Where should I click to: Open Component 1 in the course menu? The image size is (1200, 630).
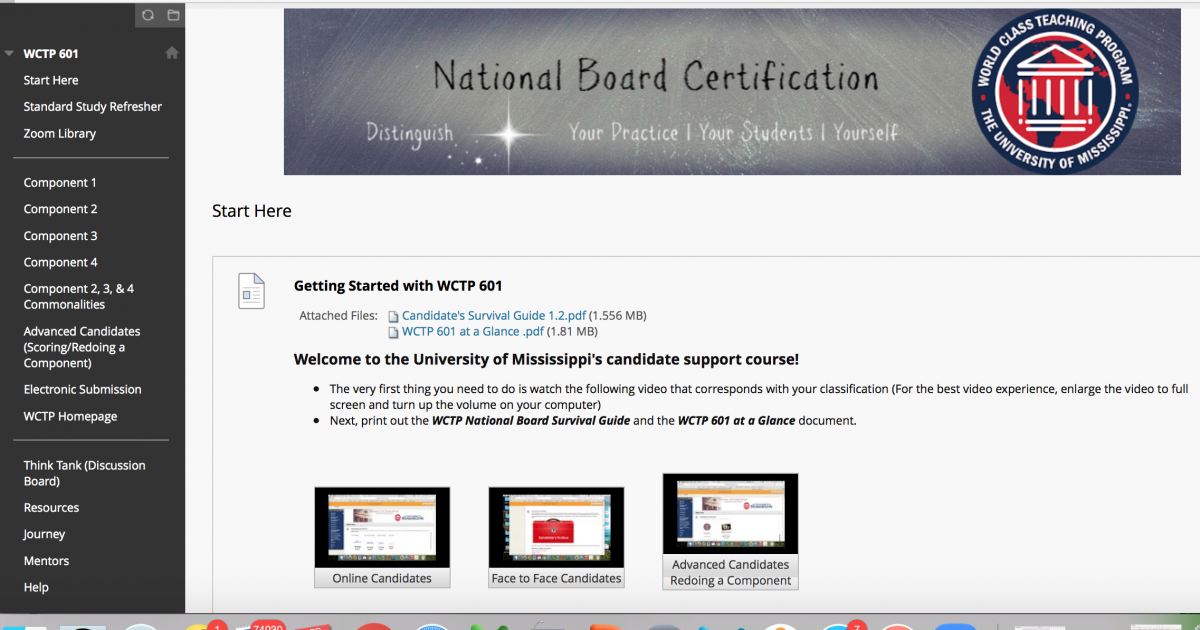[60, 183]
